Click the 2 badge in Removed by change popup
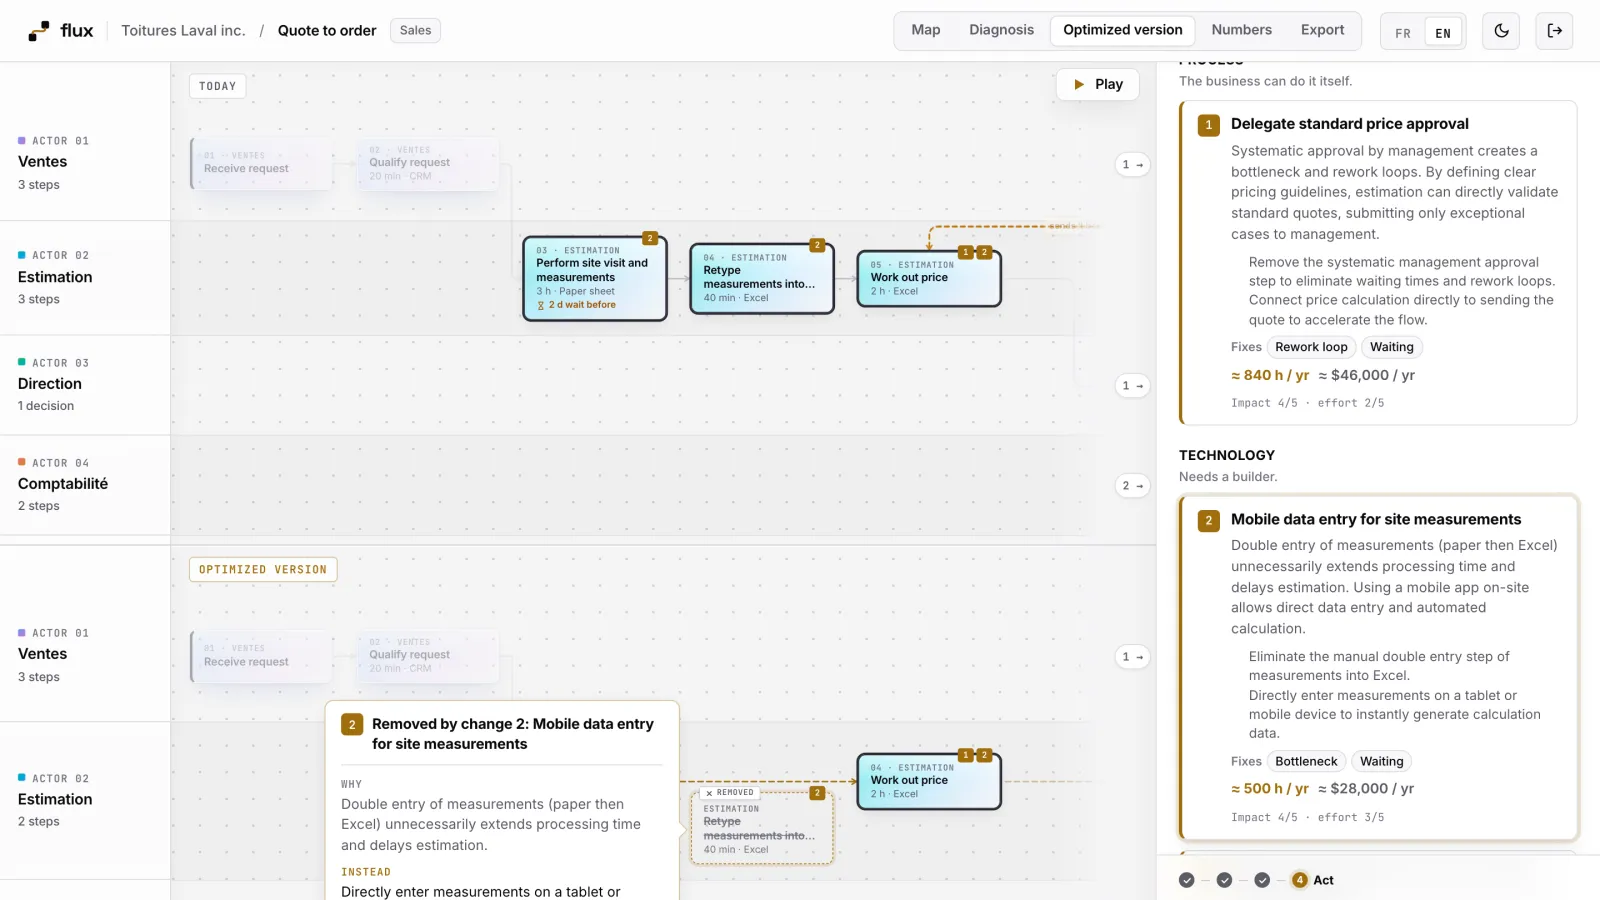This screenshot has height=900, width=1600. click(x=352, y=724)
